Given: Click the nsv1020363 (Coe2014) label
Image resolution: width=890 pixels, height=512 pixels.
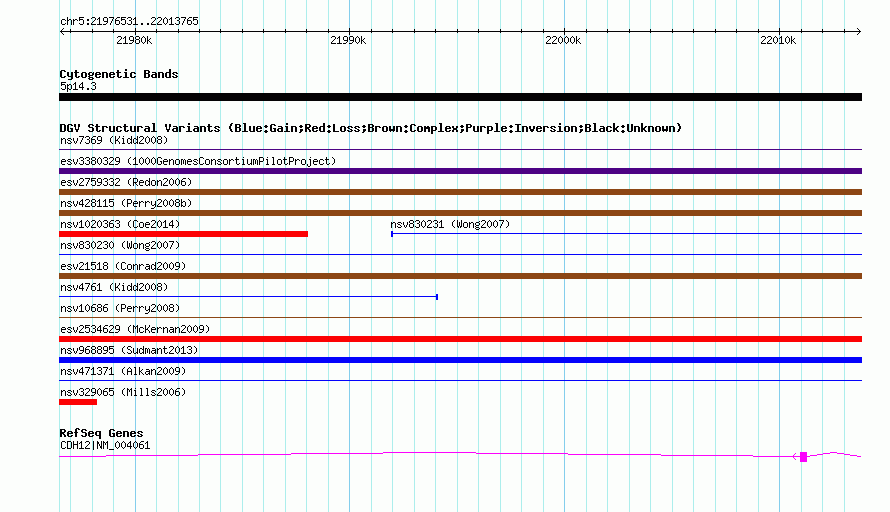Looking at the screenshot, I should coord(120,224).
